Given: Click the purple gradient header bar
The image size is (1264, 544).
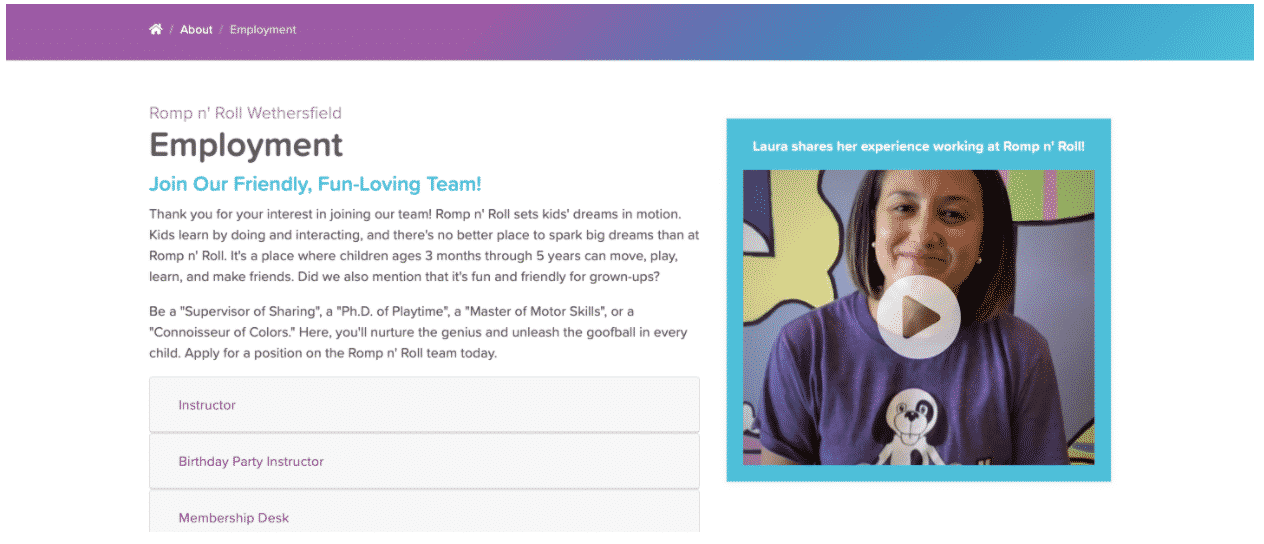Looking at the screenshot, I should click(x=630, y=31).
